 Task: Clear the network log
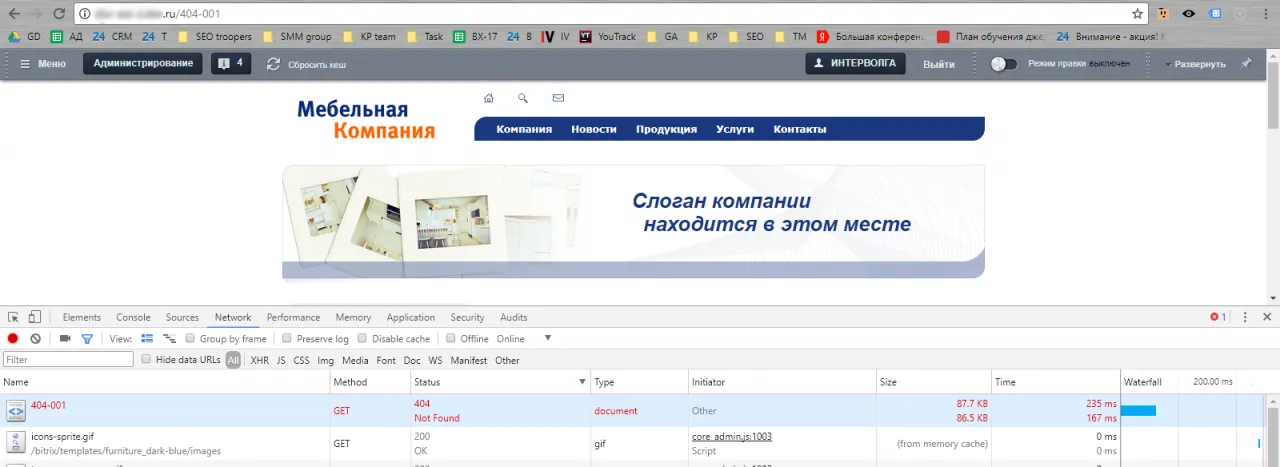[35, 339]
